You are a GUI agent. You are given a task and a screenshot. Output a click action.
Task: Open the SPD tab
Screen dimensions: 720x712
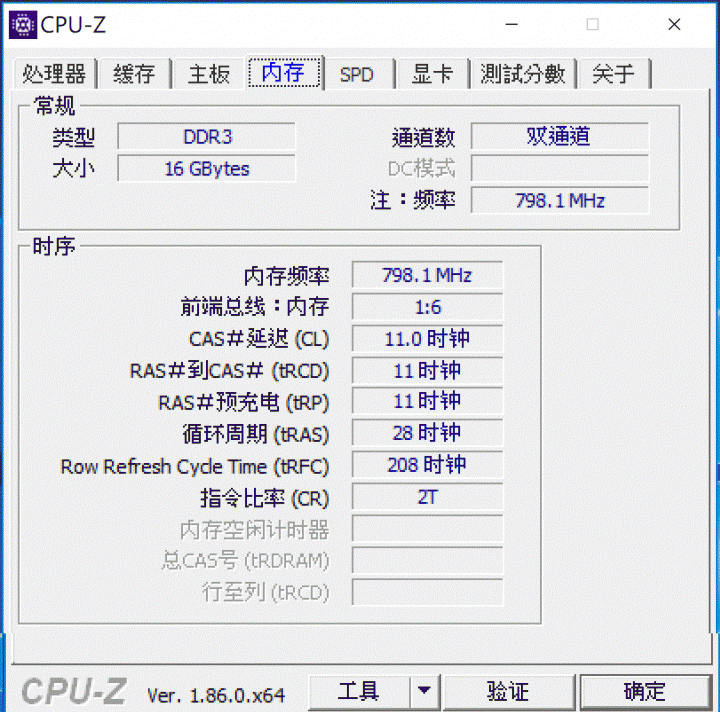[x=357, y=74]
